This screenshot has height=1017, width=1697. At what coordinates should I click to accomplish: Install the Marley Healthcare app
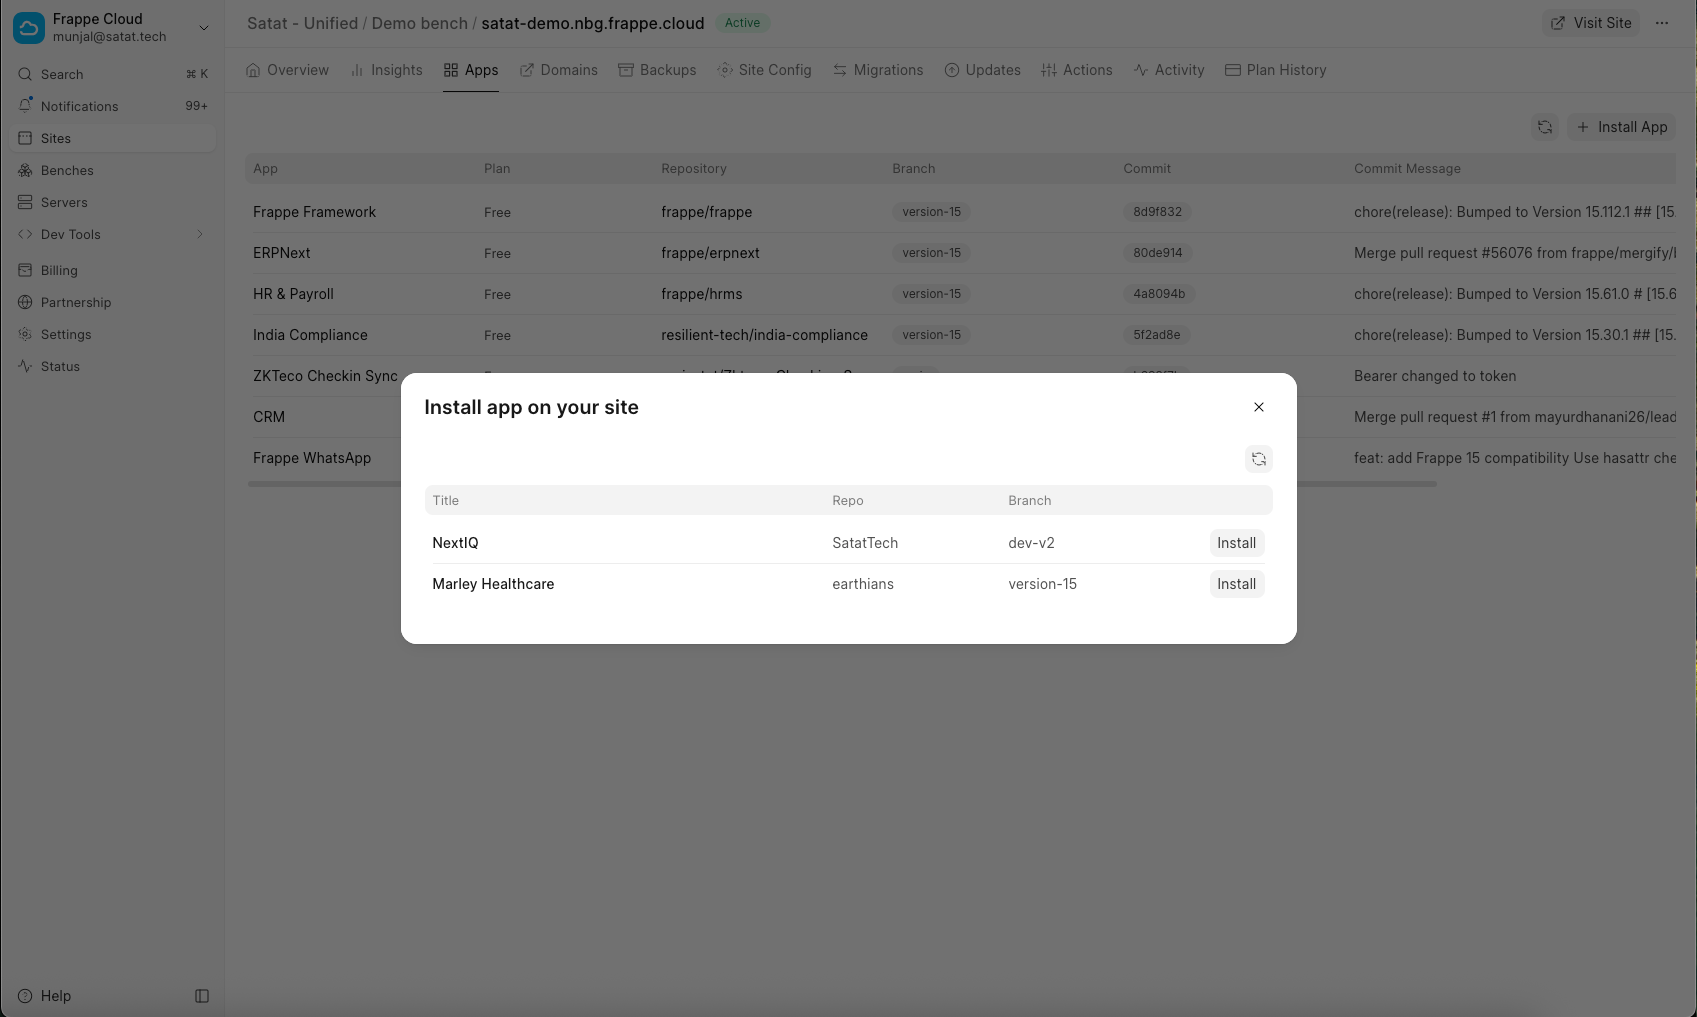point(1237,584)
